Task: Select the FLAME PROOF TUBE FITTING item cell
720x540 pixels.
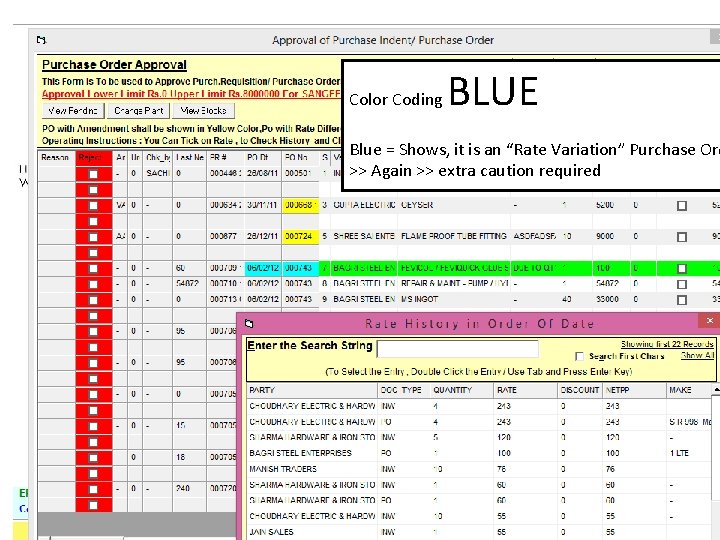Action: tap(454, 236)
